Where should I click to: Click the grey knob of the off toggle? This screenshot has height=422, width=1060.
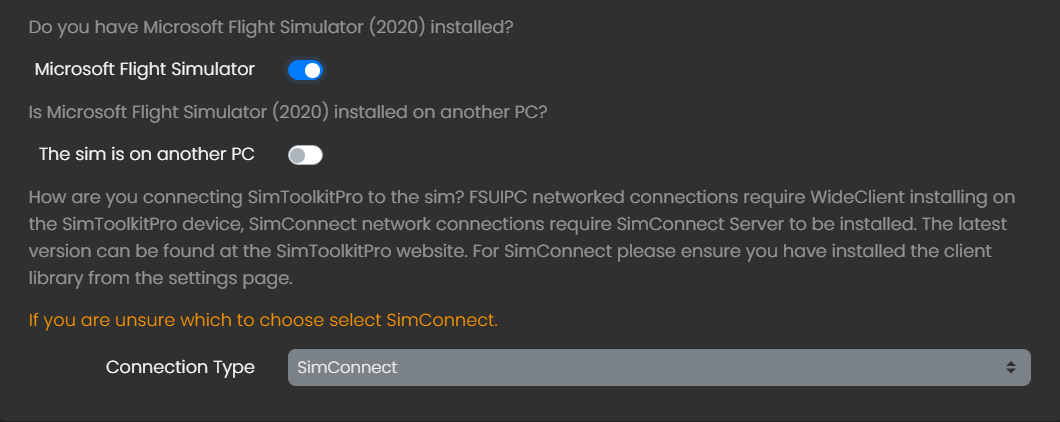coord(297,155)
